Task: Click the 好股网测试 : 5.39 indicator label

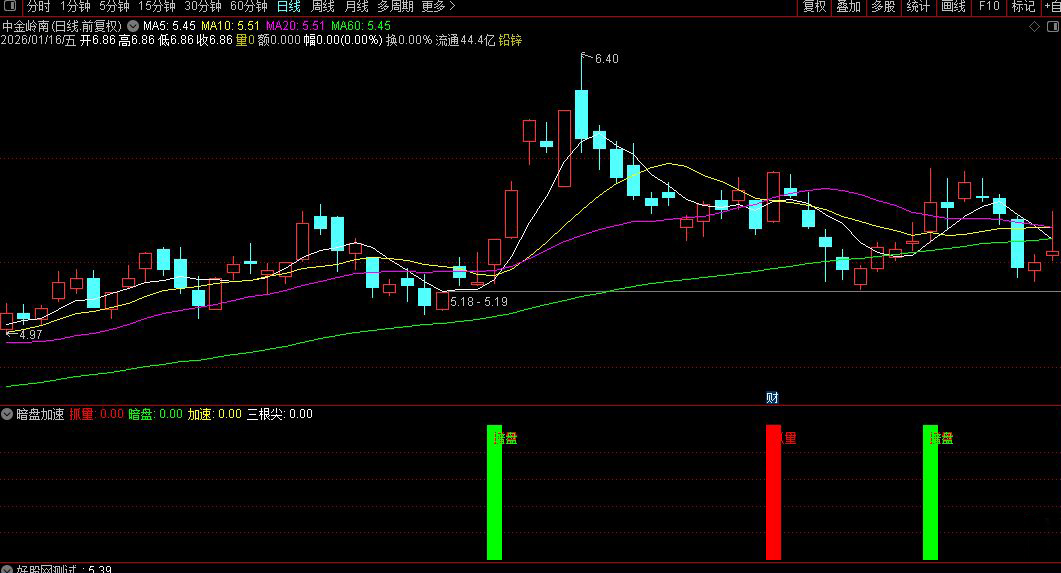Action: [64, 570]
